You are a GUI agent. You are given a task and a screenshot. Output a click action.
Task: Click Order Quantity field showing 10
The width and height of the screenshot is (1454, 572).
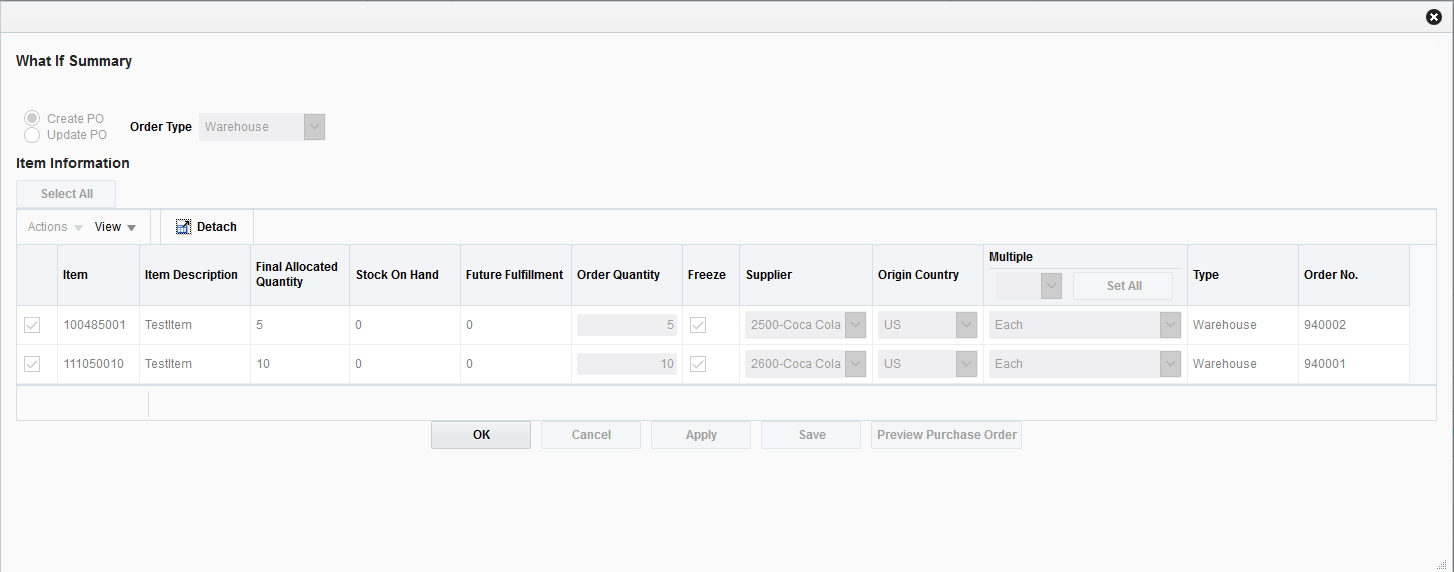(x=627, y=364)
